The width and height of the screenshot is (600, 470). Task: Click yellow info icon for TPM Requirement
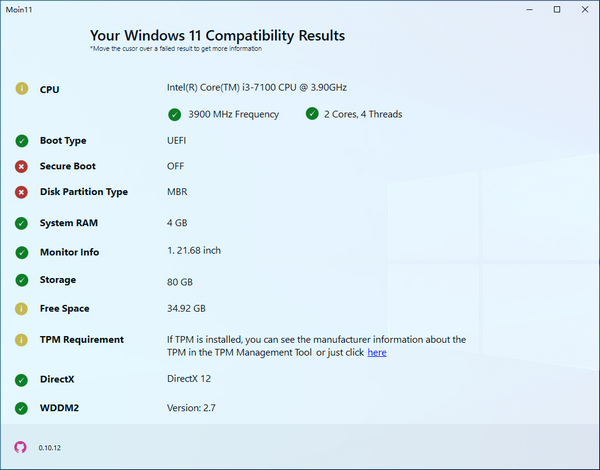tap(21, 339)
